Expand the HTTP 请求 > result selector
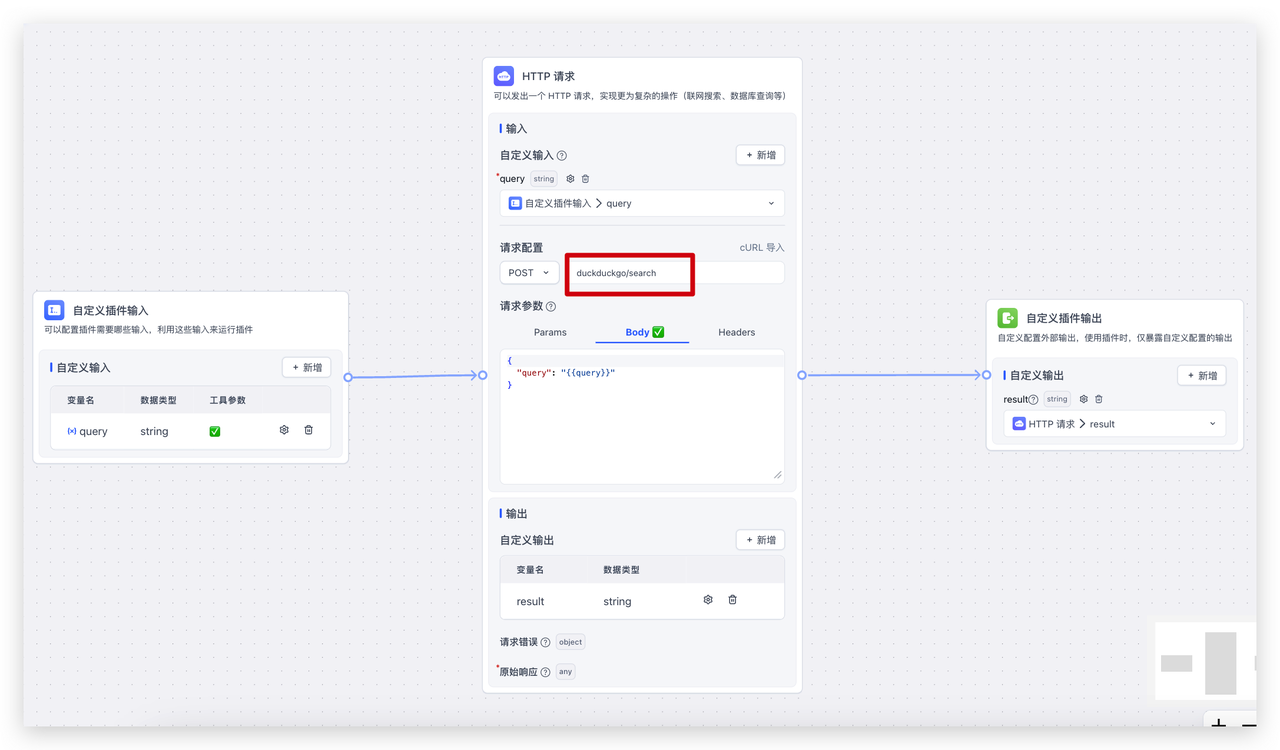1280x750 pixels. click(x=1114, y=424)
